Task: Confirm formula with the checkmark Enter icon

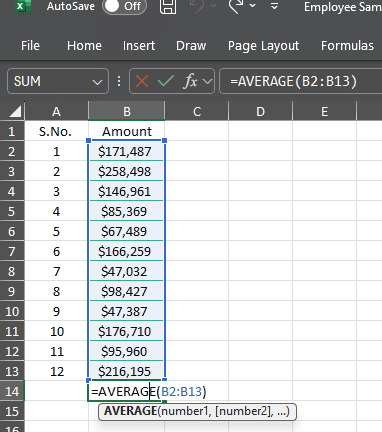Action: tap(166, 81)
